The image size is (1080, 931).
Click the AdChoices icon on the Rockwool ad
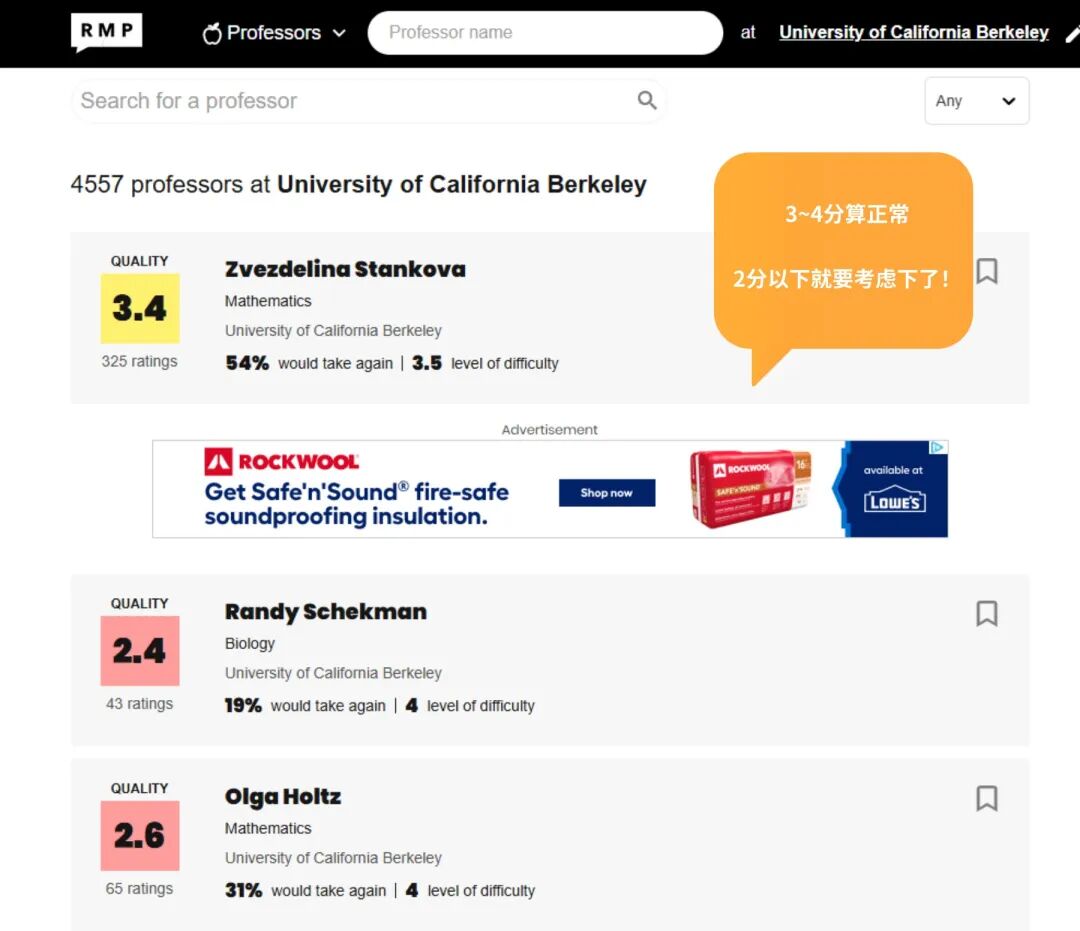938,448
